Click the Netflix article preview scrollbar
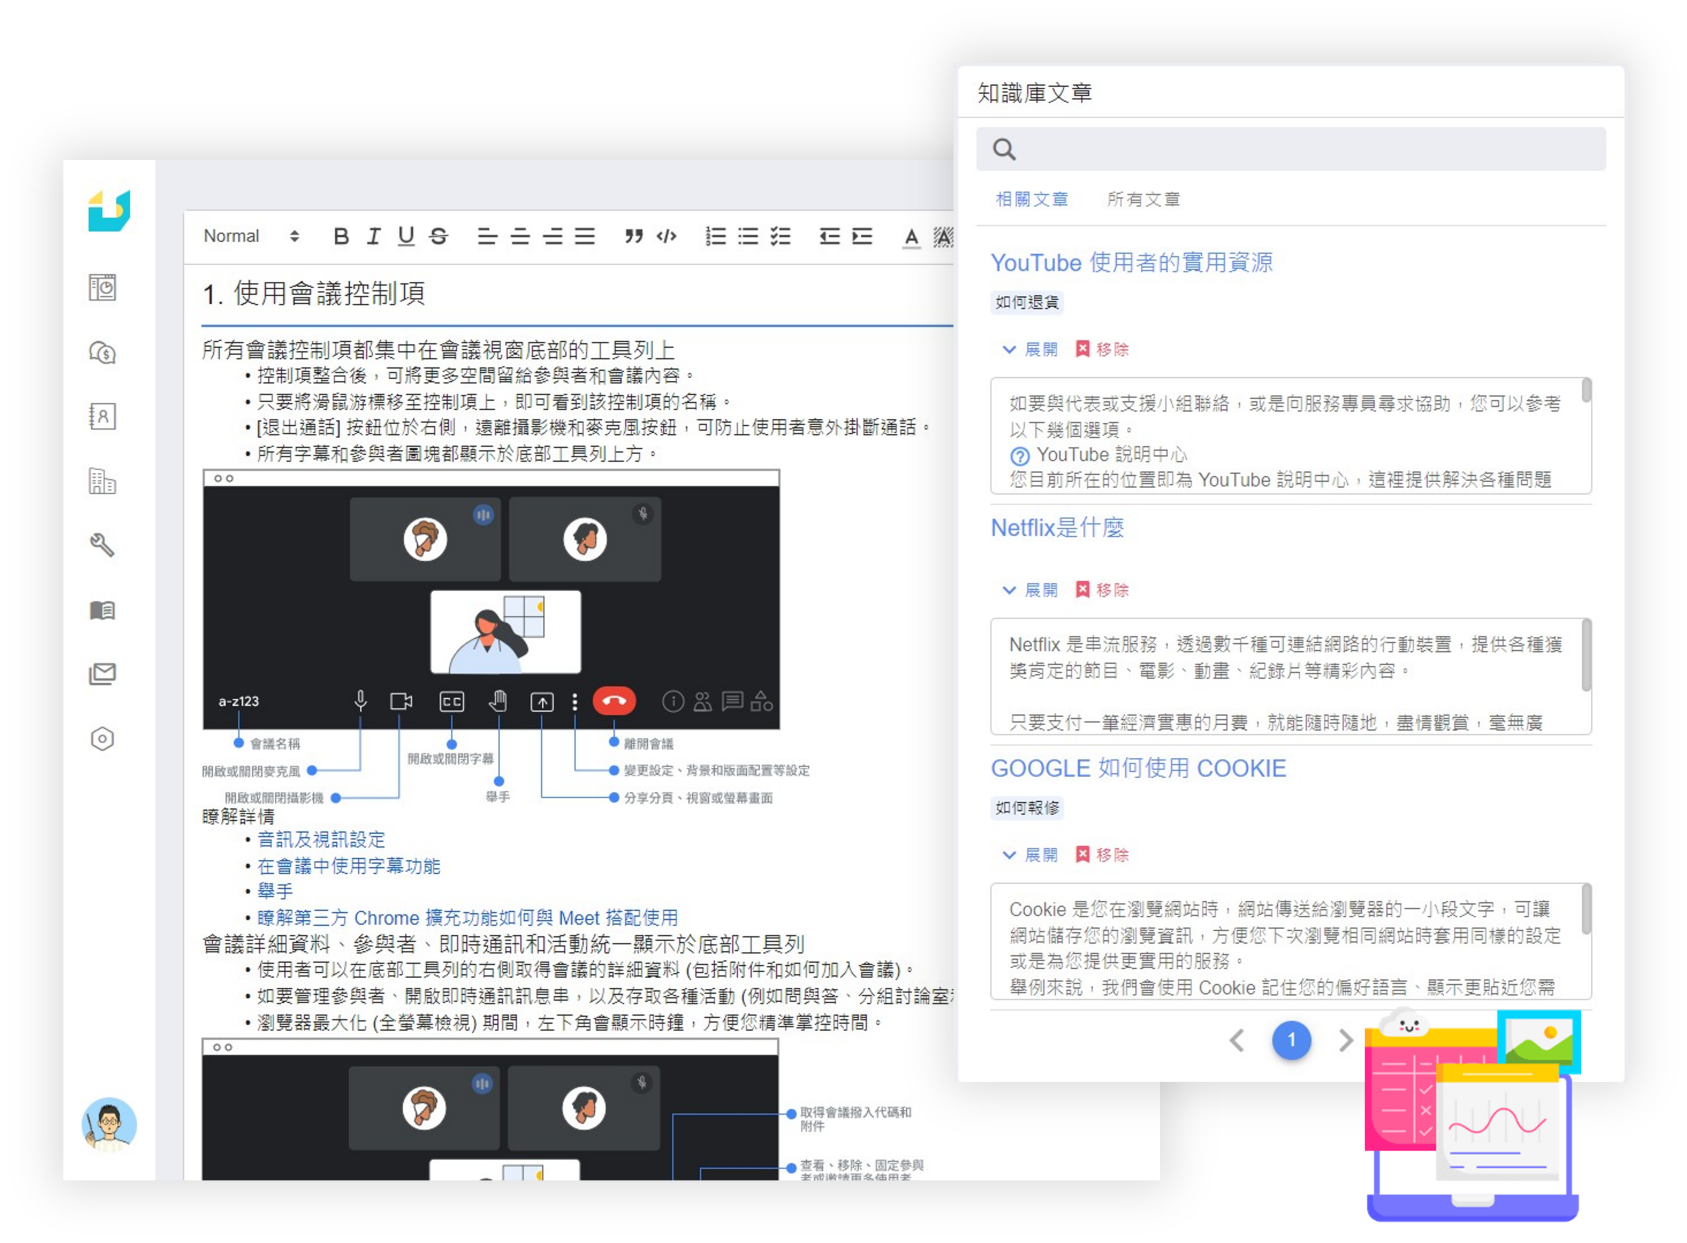The height and width of the screenshot is (1243, 1687). point(1586,655)
